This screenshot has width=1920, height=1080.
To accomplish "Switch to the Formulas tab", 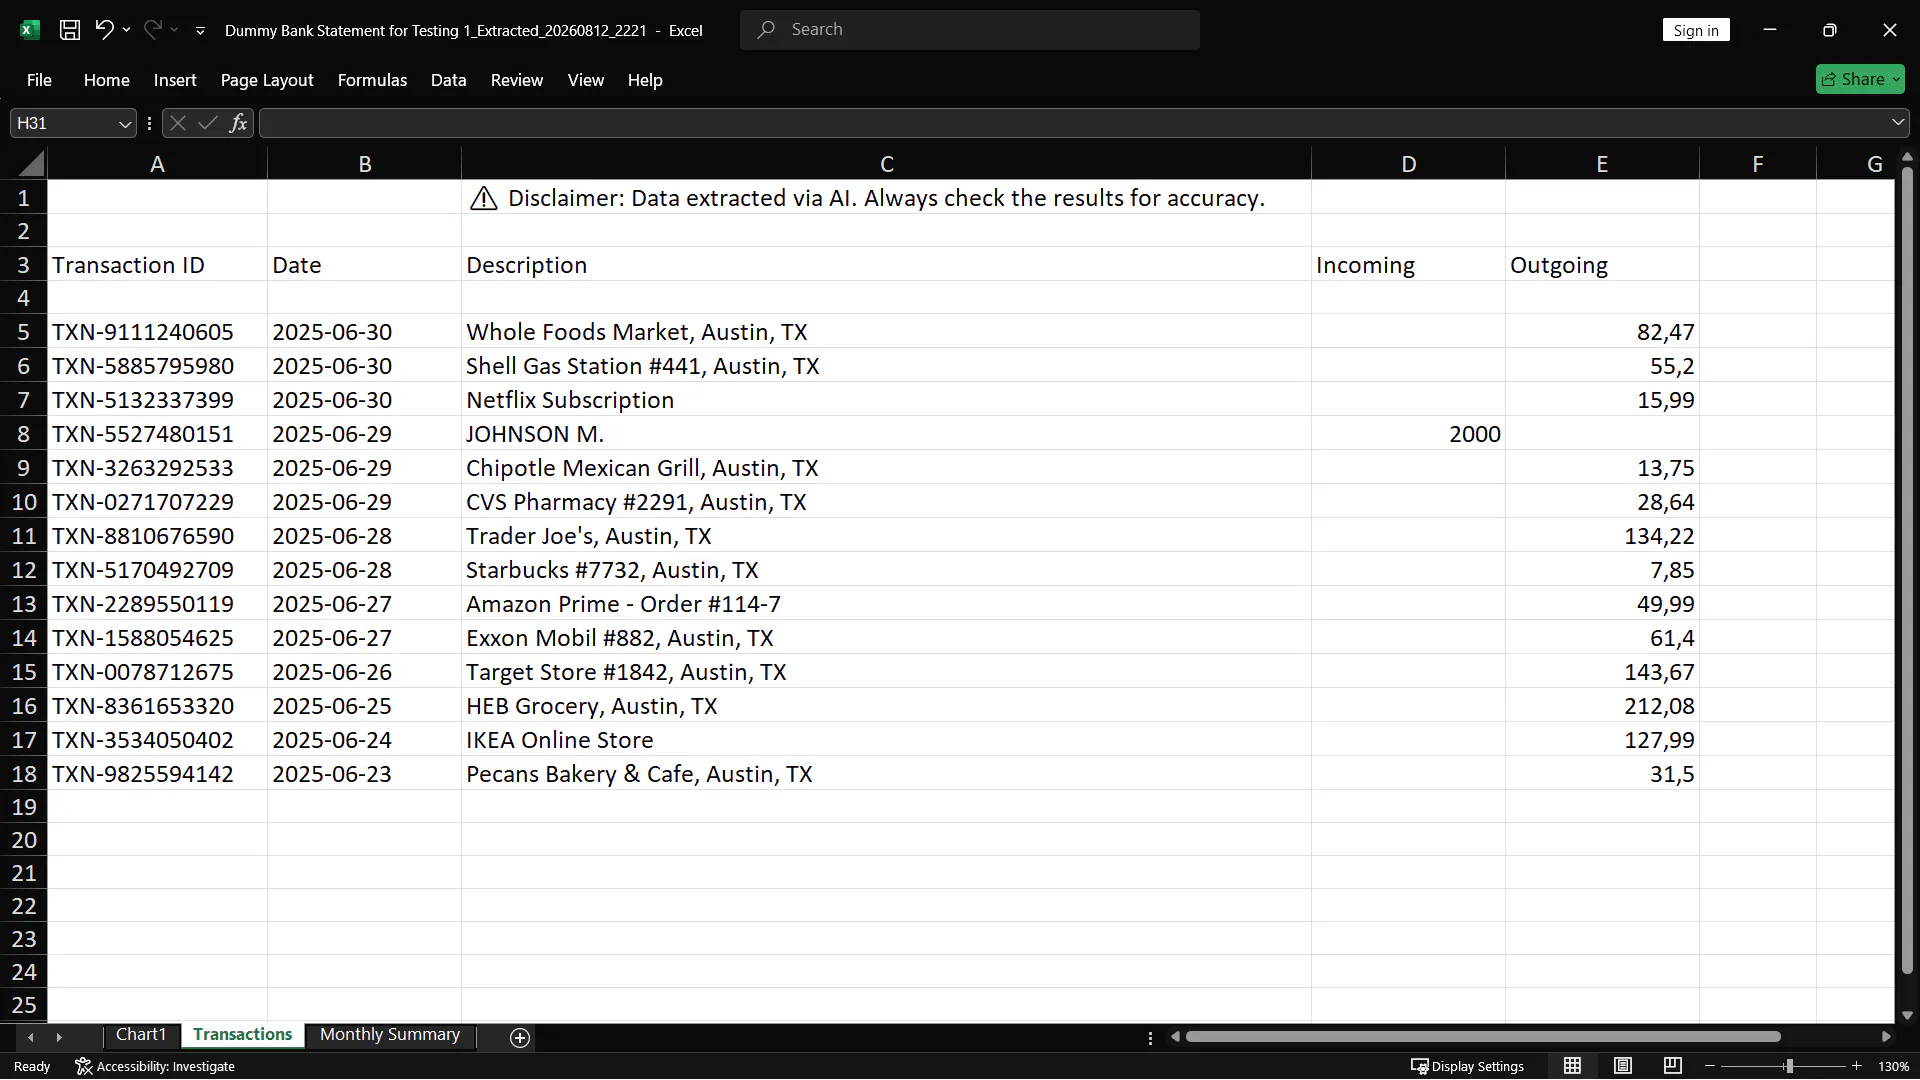I will pos(372,80).
